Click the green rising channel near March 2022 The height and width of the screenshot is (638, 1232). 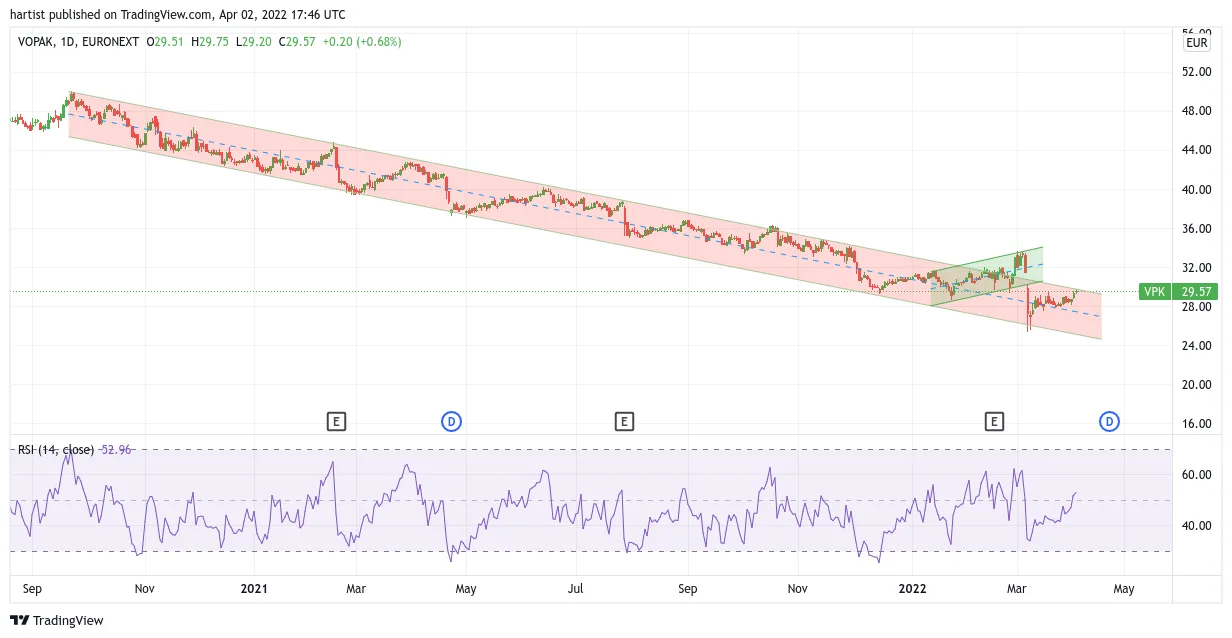(x=987, y=276)
